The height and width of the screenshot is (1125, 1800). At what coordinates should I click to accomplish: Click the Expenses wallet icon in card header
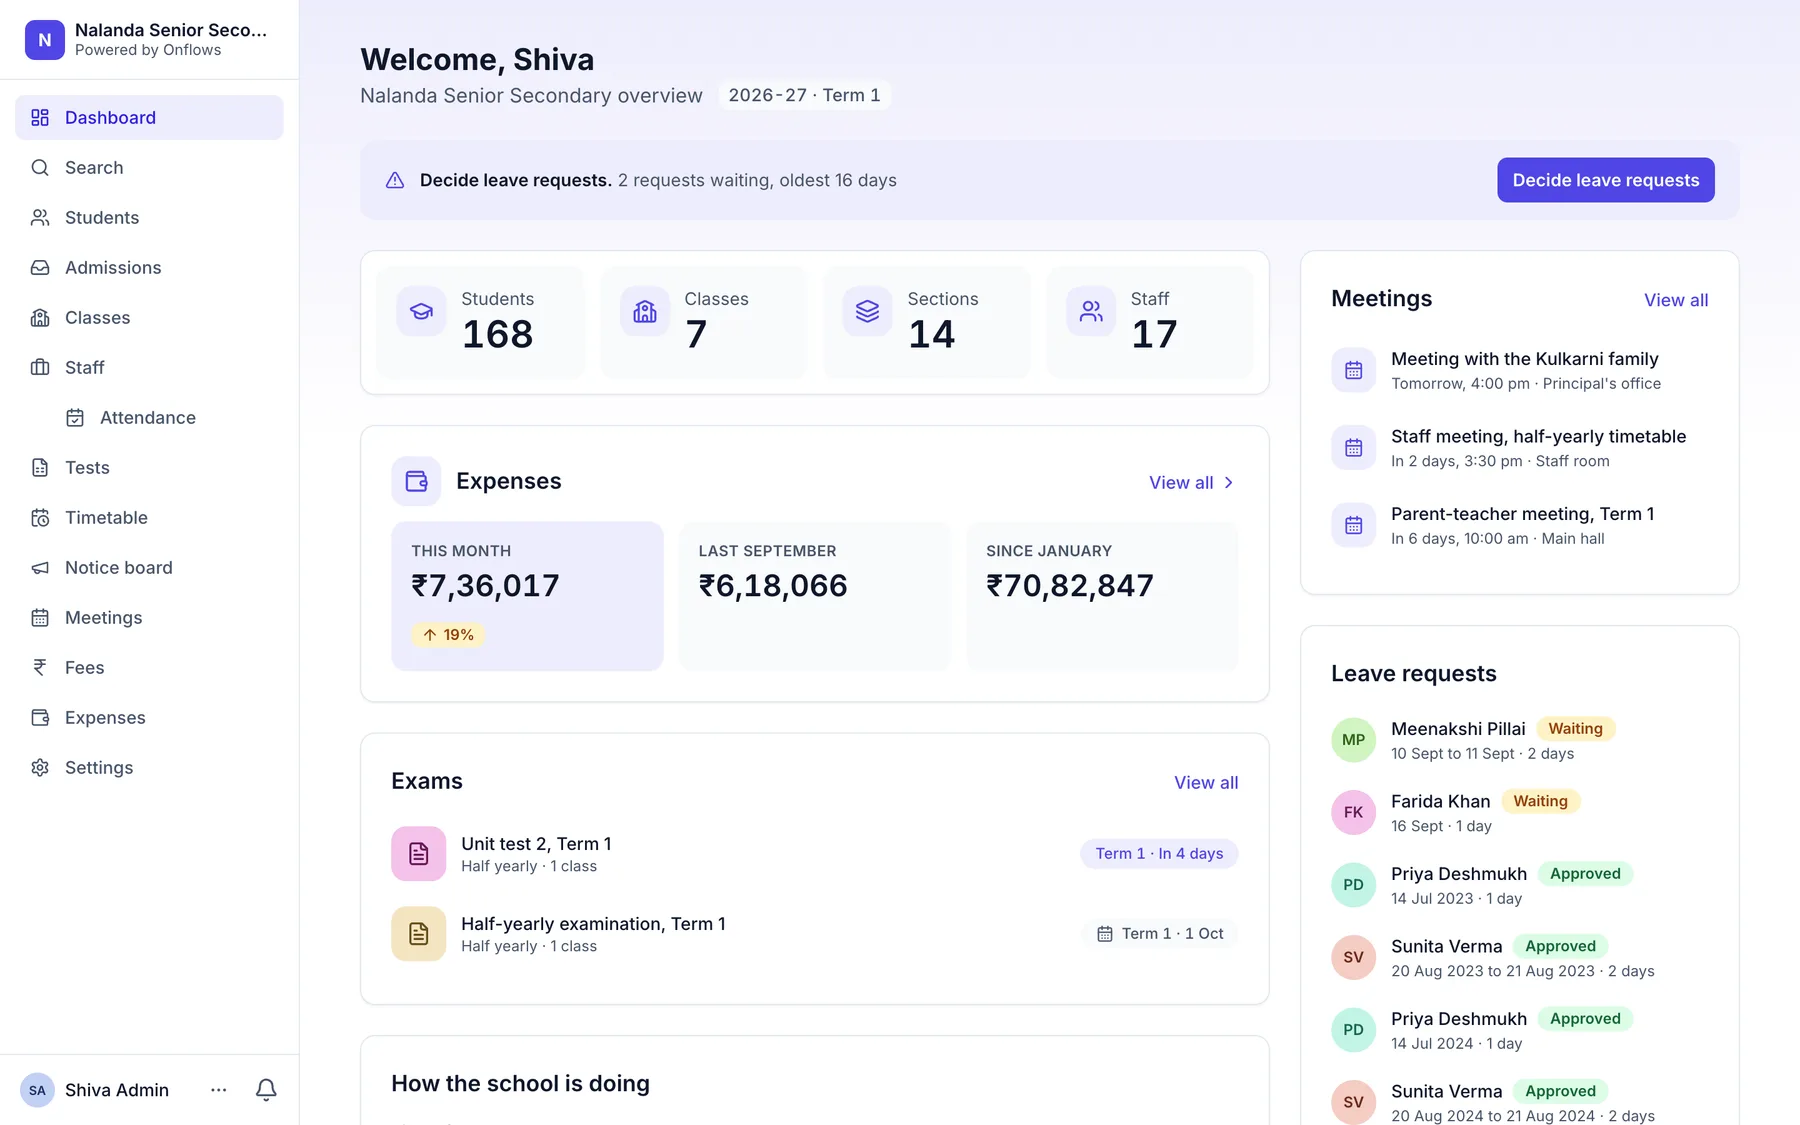(416, 481)
